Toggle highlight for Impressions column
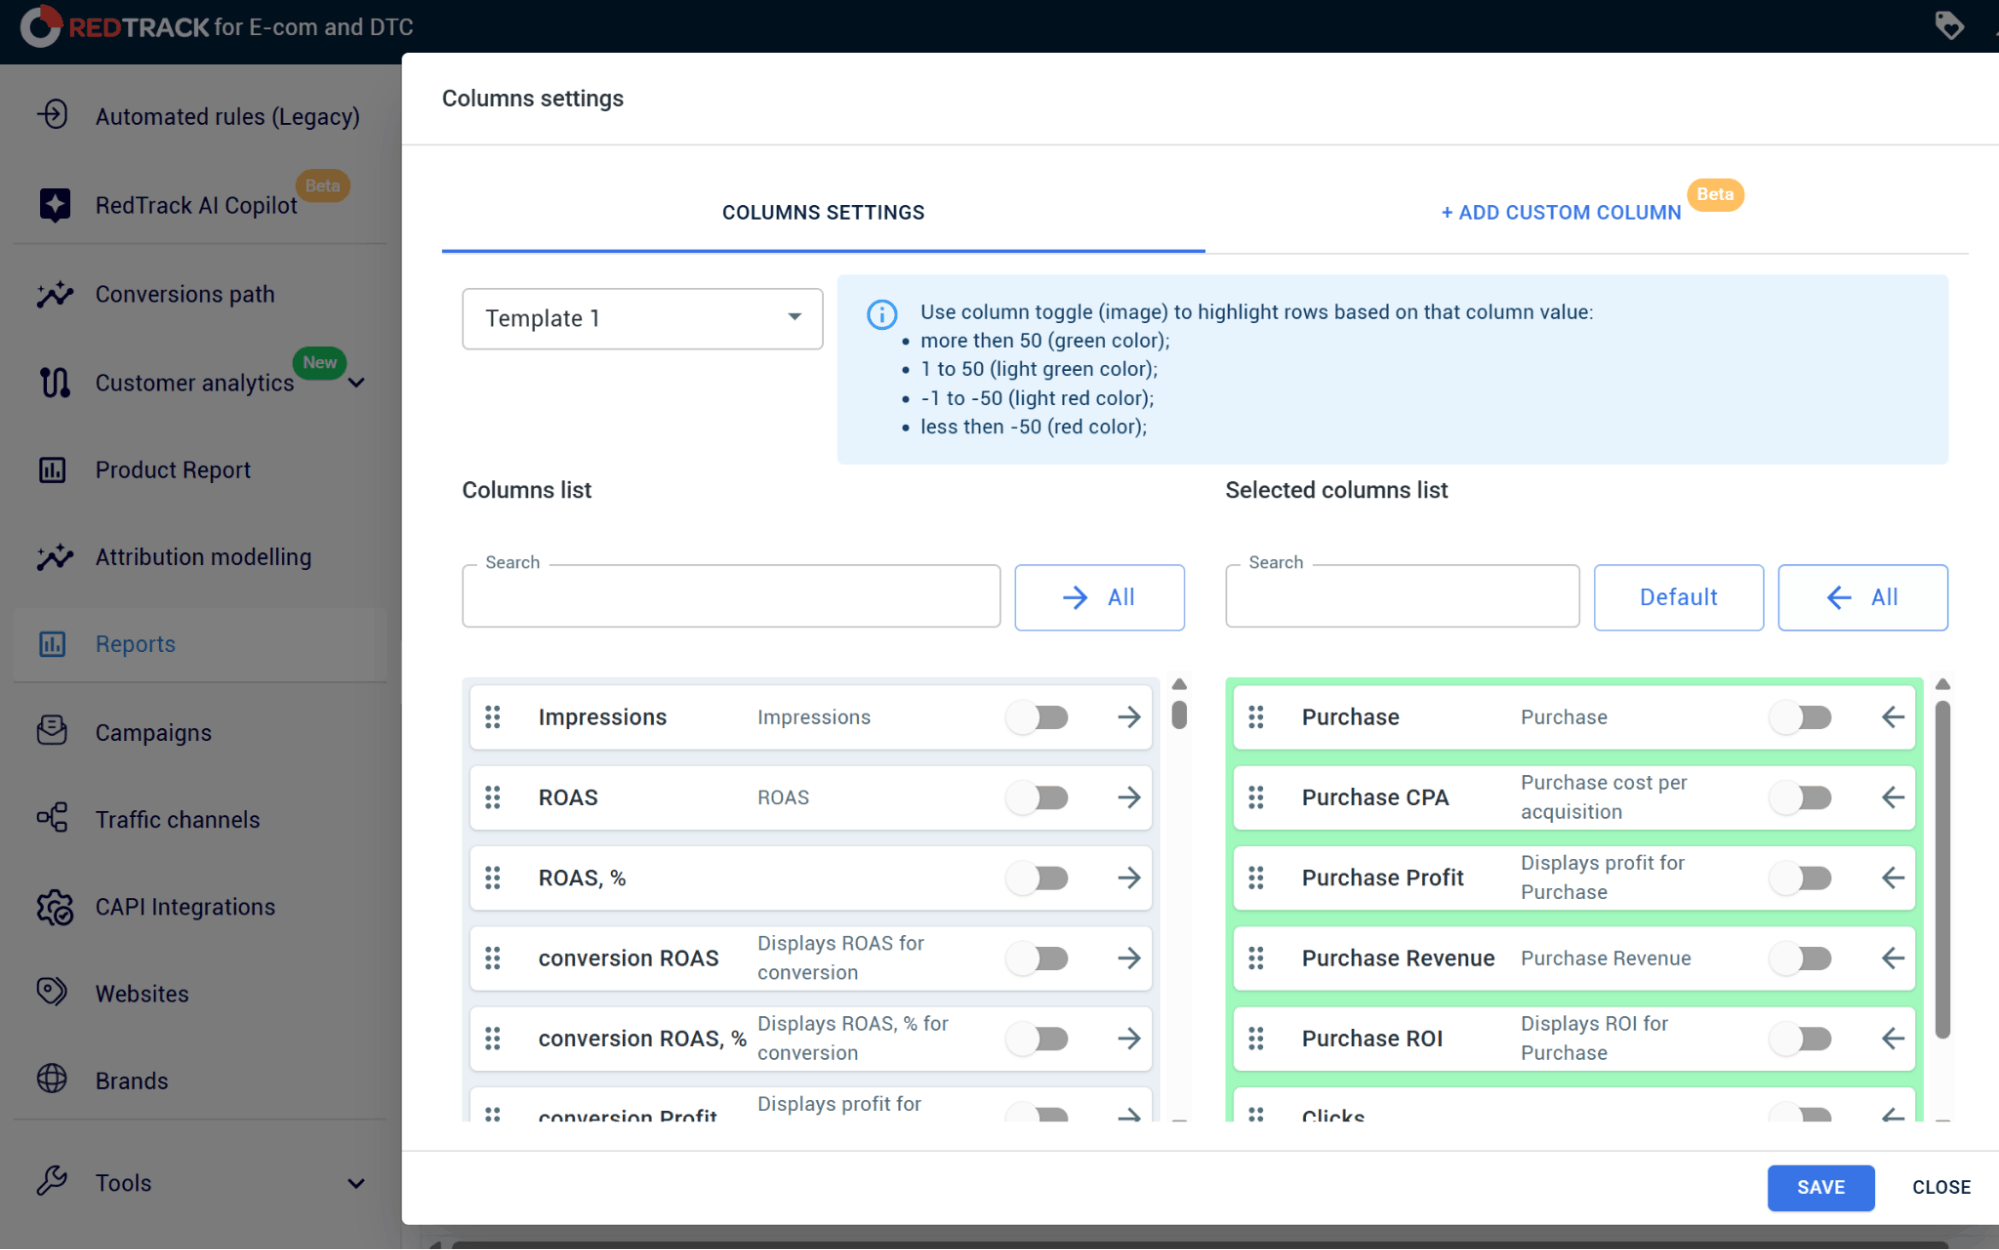The image size is (1999, 1250). pos(1038,717)
